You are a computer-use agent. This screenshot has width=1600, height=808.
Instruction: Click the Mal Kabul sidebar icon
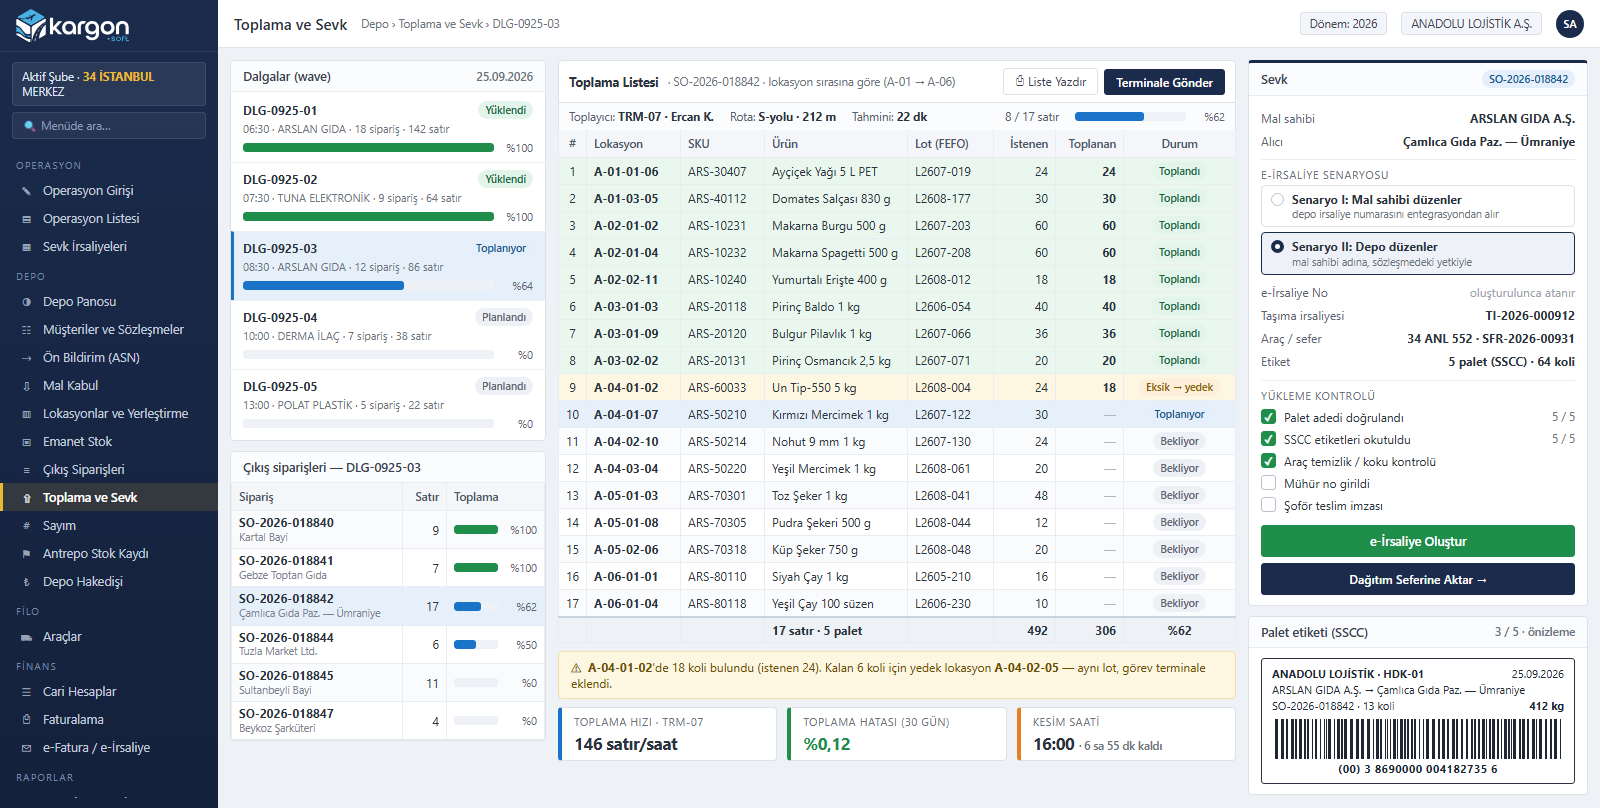(x=26, y=386)
